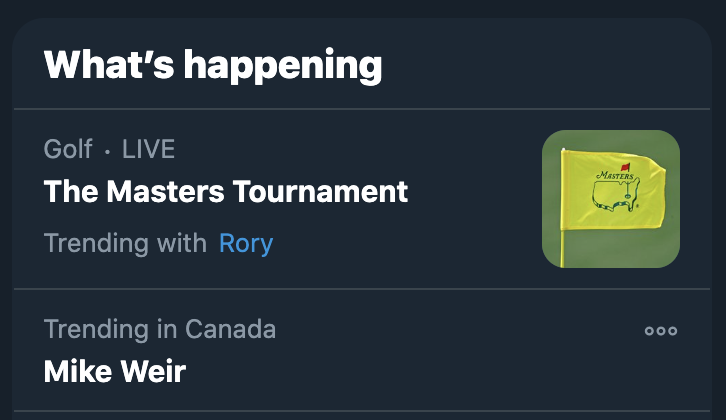This screenshot has width=726, height=420.
Task: Click the What's happening heading
Action: click(213, 65)
